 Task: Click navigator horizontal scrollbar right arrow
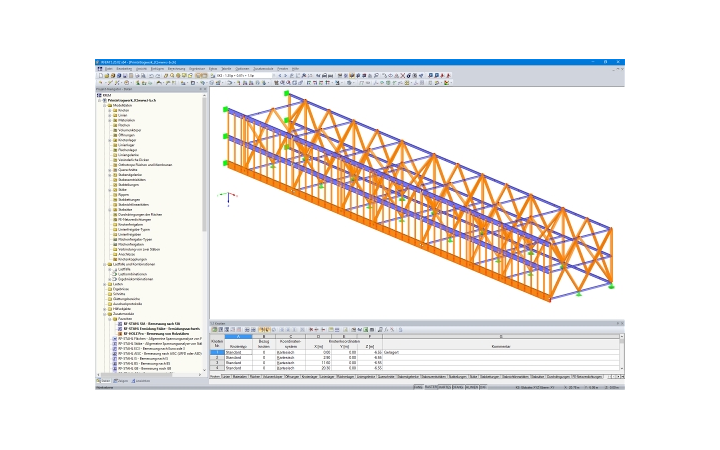point(200,375)
